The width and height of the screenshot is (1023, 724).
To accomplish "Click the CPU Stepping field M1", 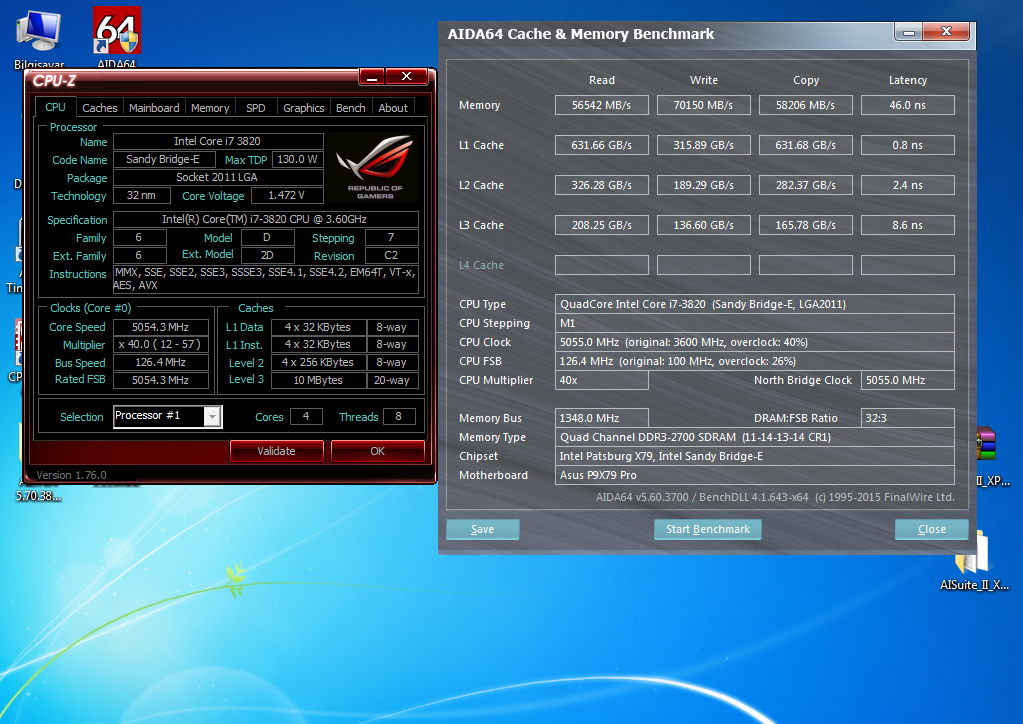I will [x=755, y=323].
